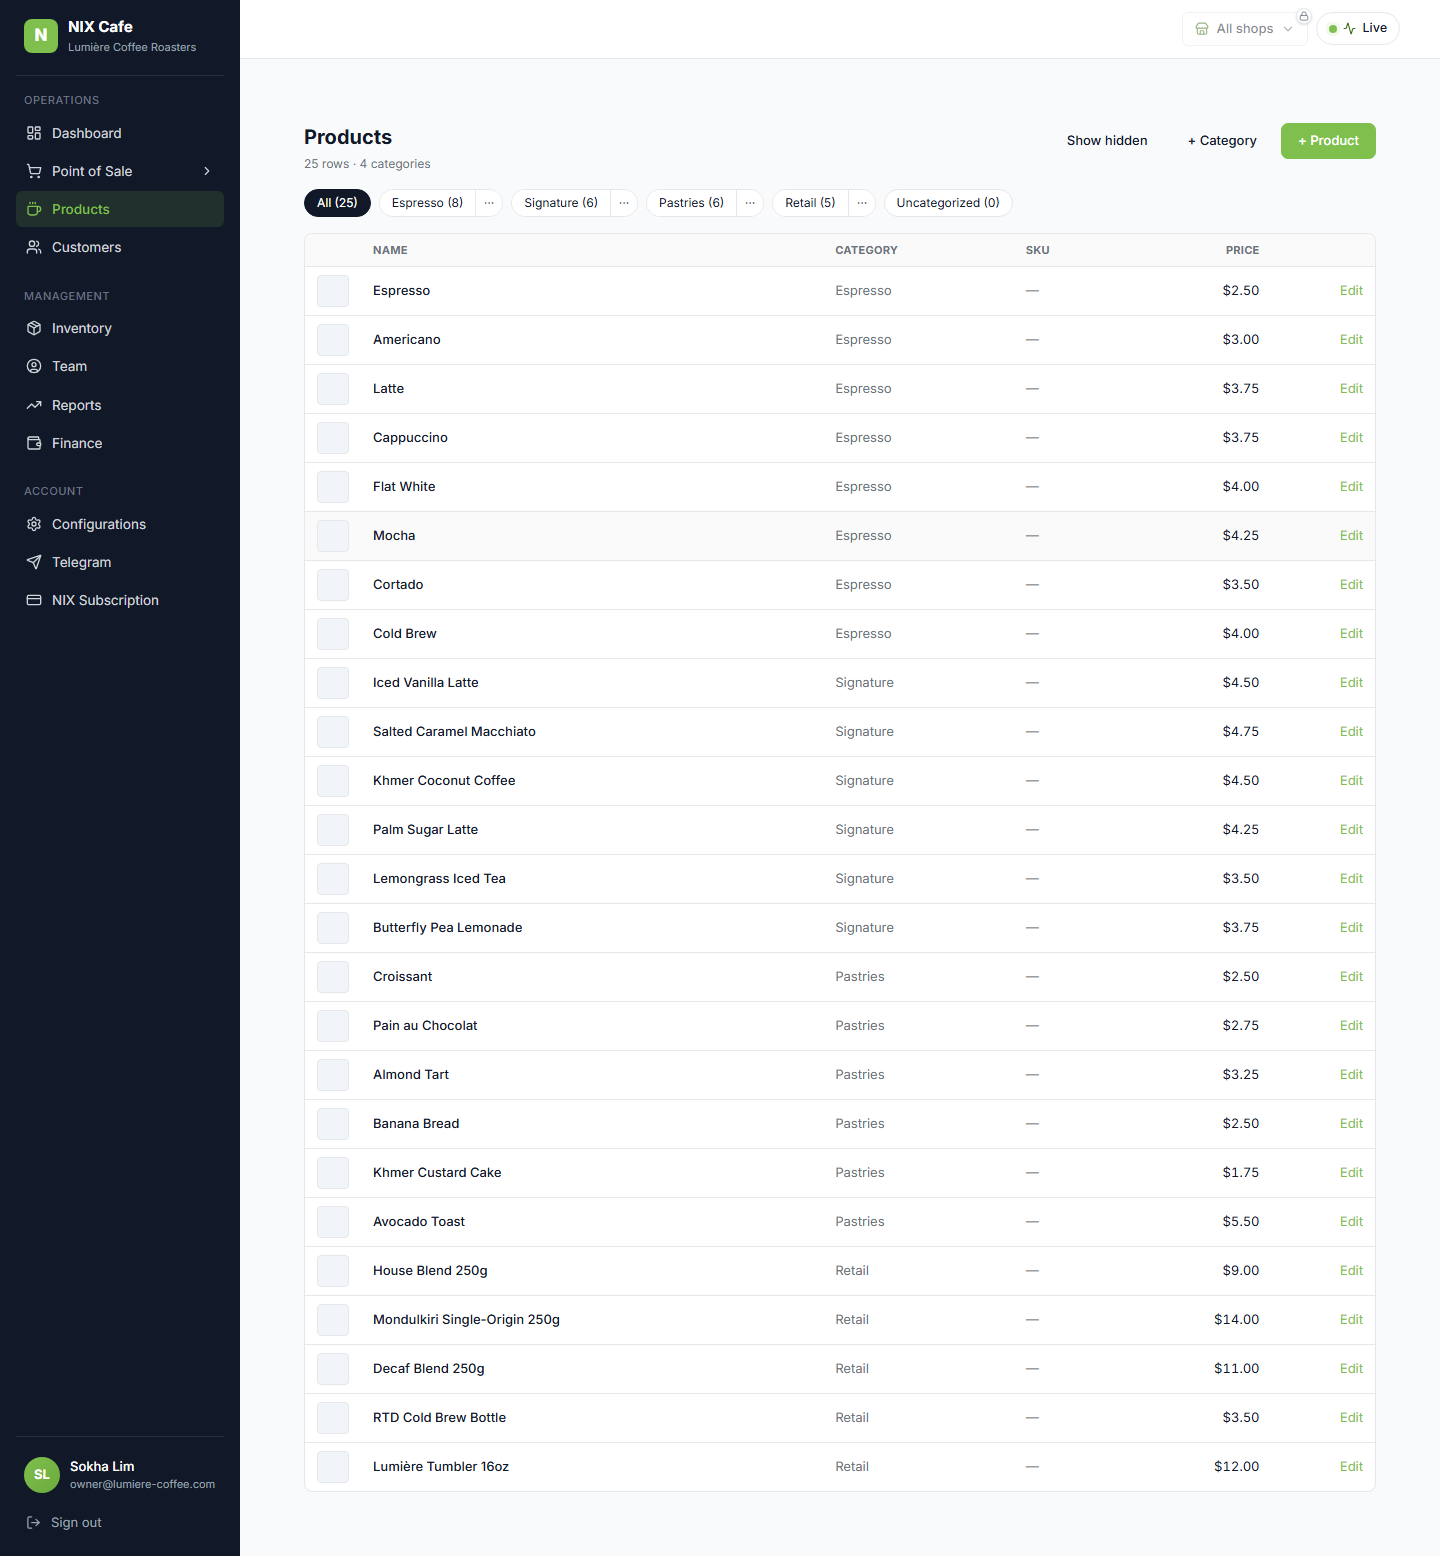Viewport: 1440px width, 1556px height.
Task: Open Dashboard in the sidebar
Action: [x=120, y=133]
